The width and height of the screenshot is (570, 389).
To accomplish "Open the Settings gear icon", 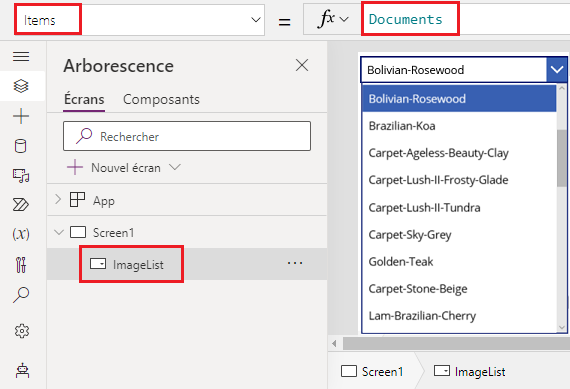I will 22,331.
